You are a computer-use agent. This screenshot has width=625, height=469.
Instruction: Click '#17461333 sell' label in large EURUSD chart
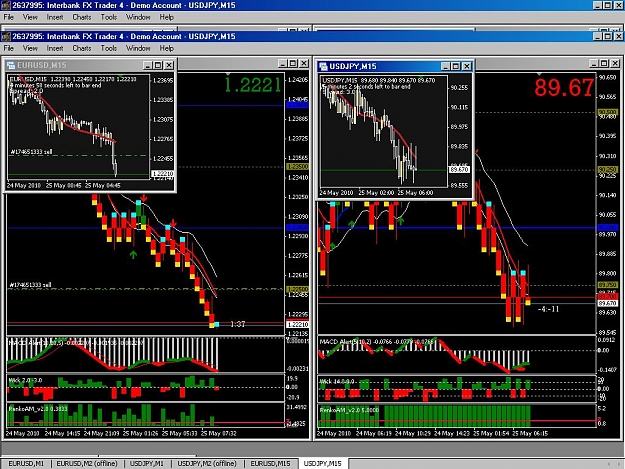30,285
